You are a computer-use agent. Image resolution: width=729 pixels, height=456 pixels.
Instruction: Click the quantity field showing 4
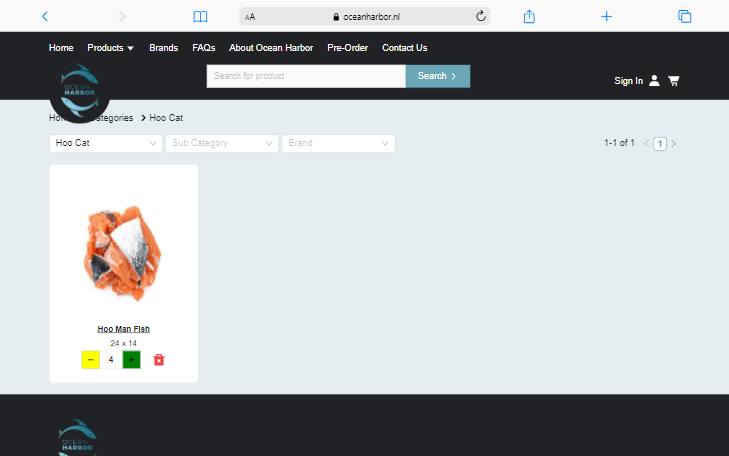(111, 360)
